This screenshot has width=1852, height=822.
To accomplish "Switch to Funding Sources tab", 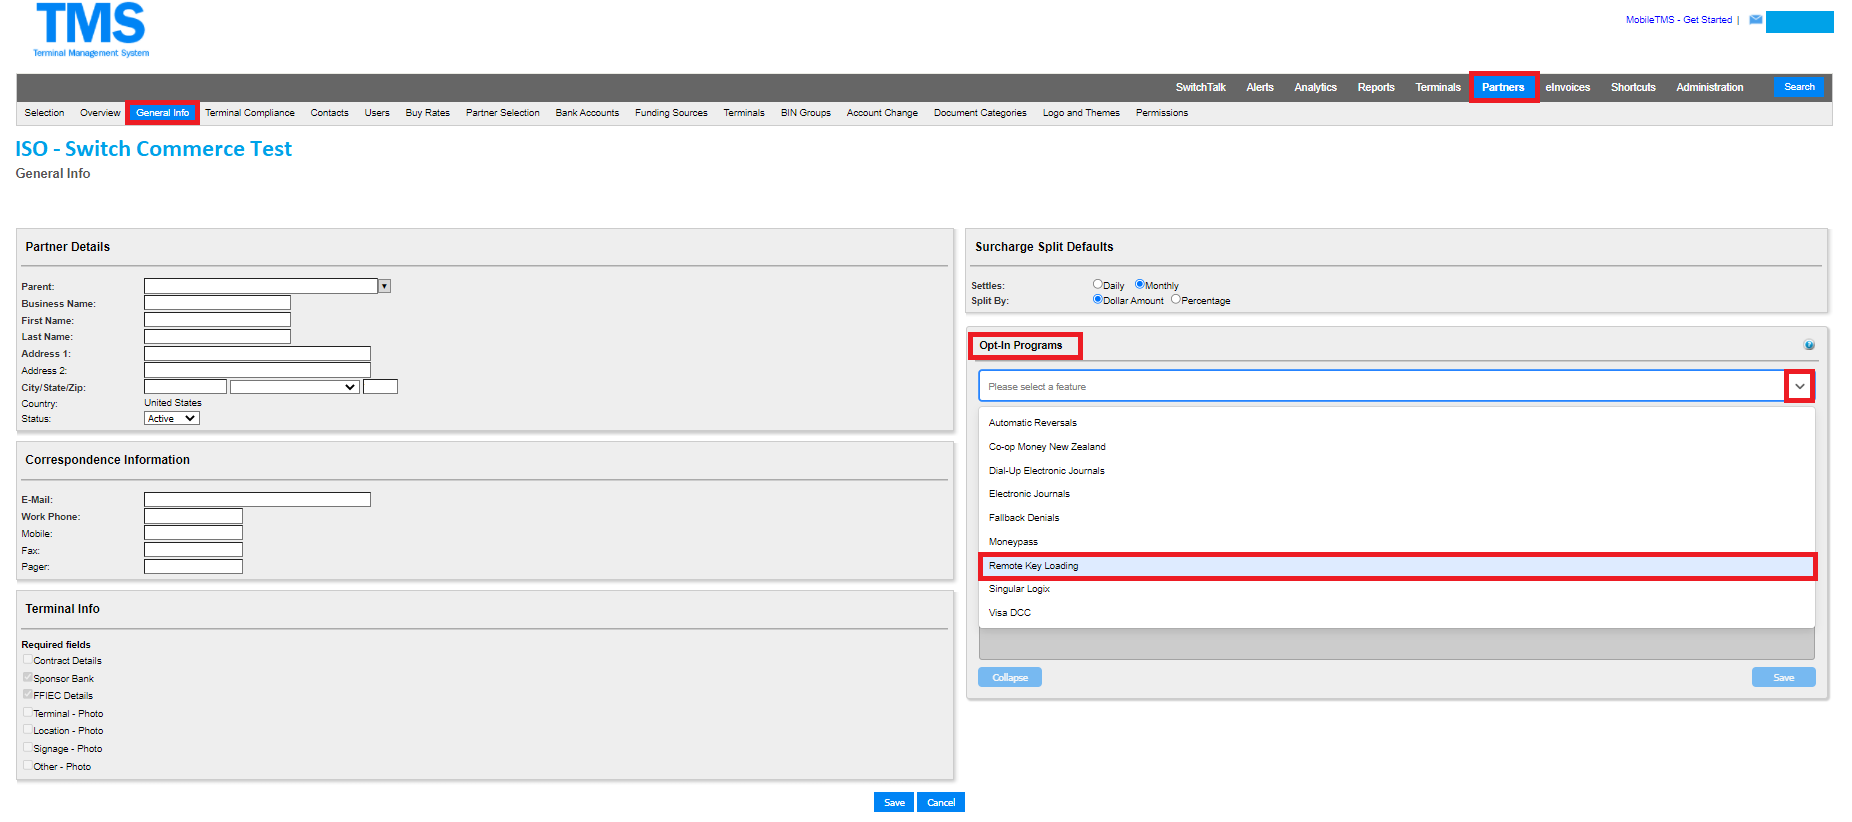I will 671,113.
